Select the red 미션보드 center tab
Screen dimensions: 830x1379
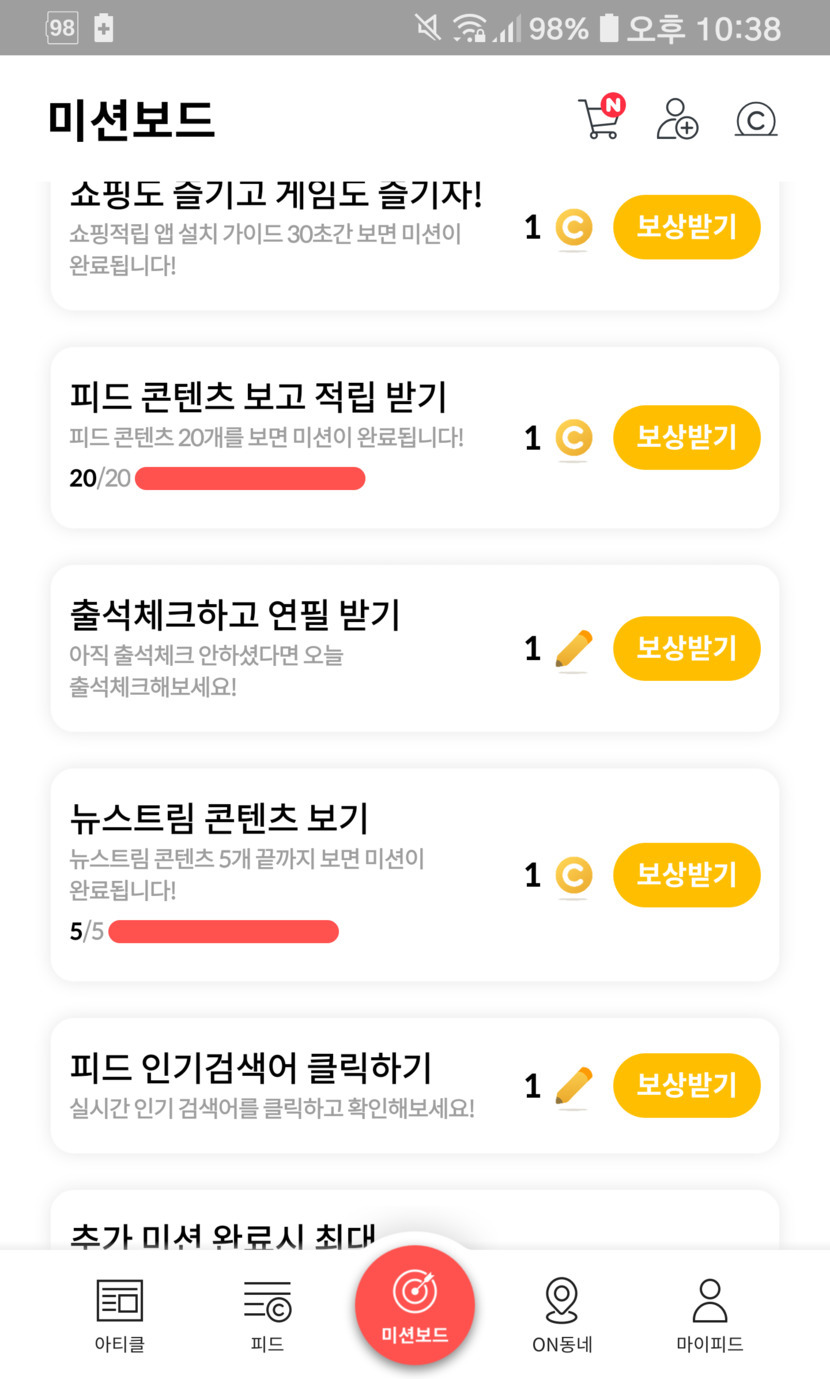click(414, 1304)
